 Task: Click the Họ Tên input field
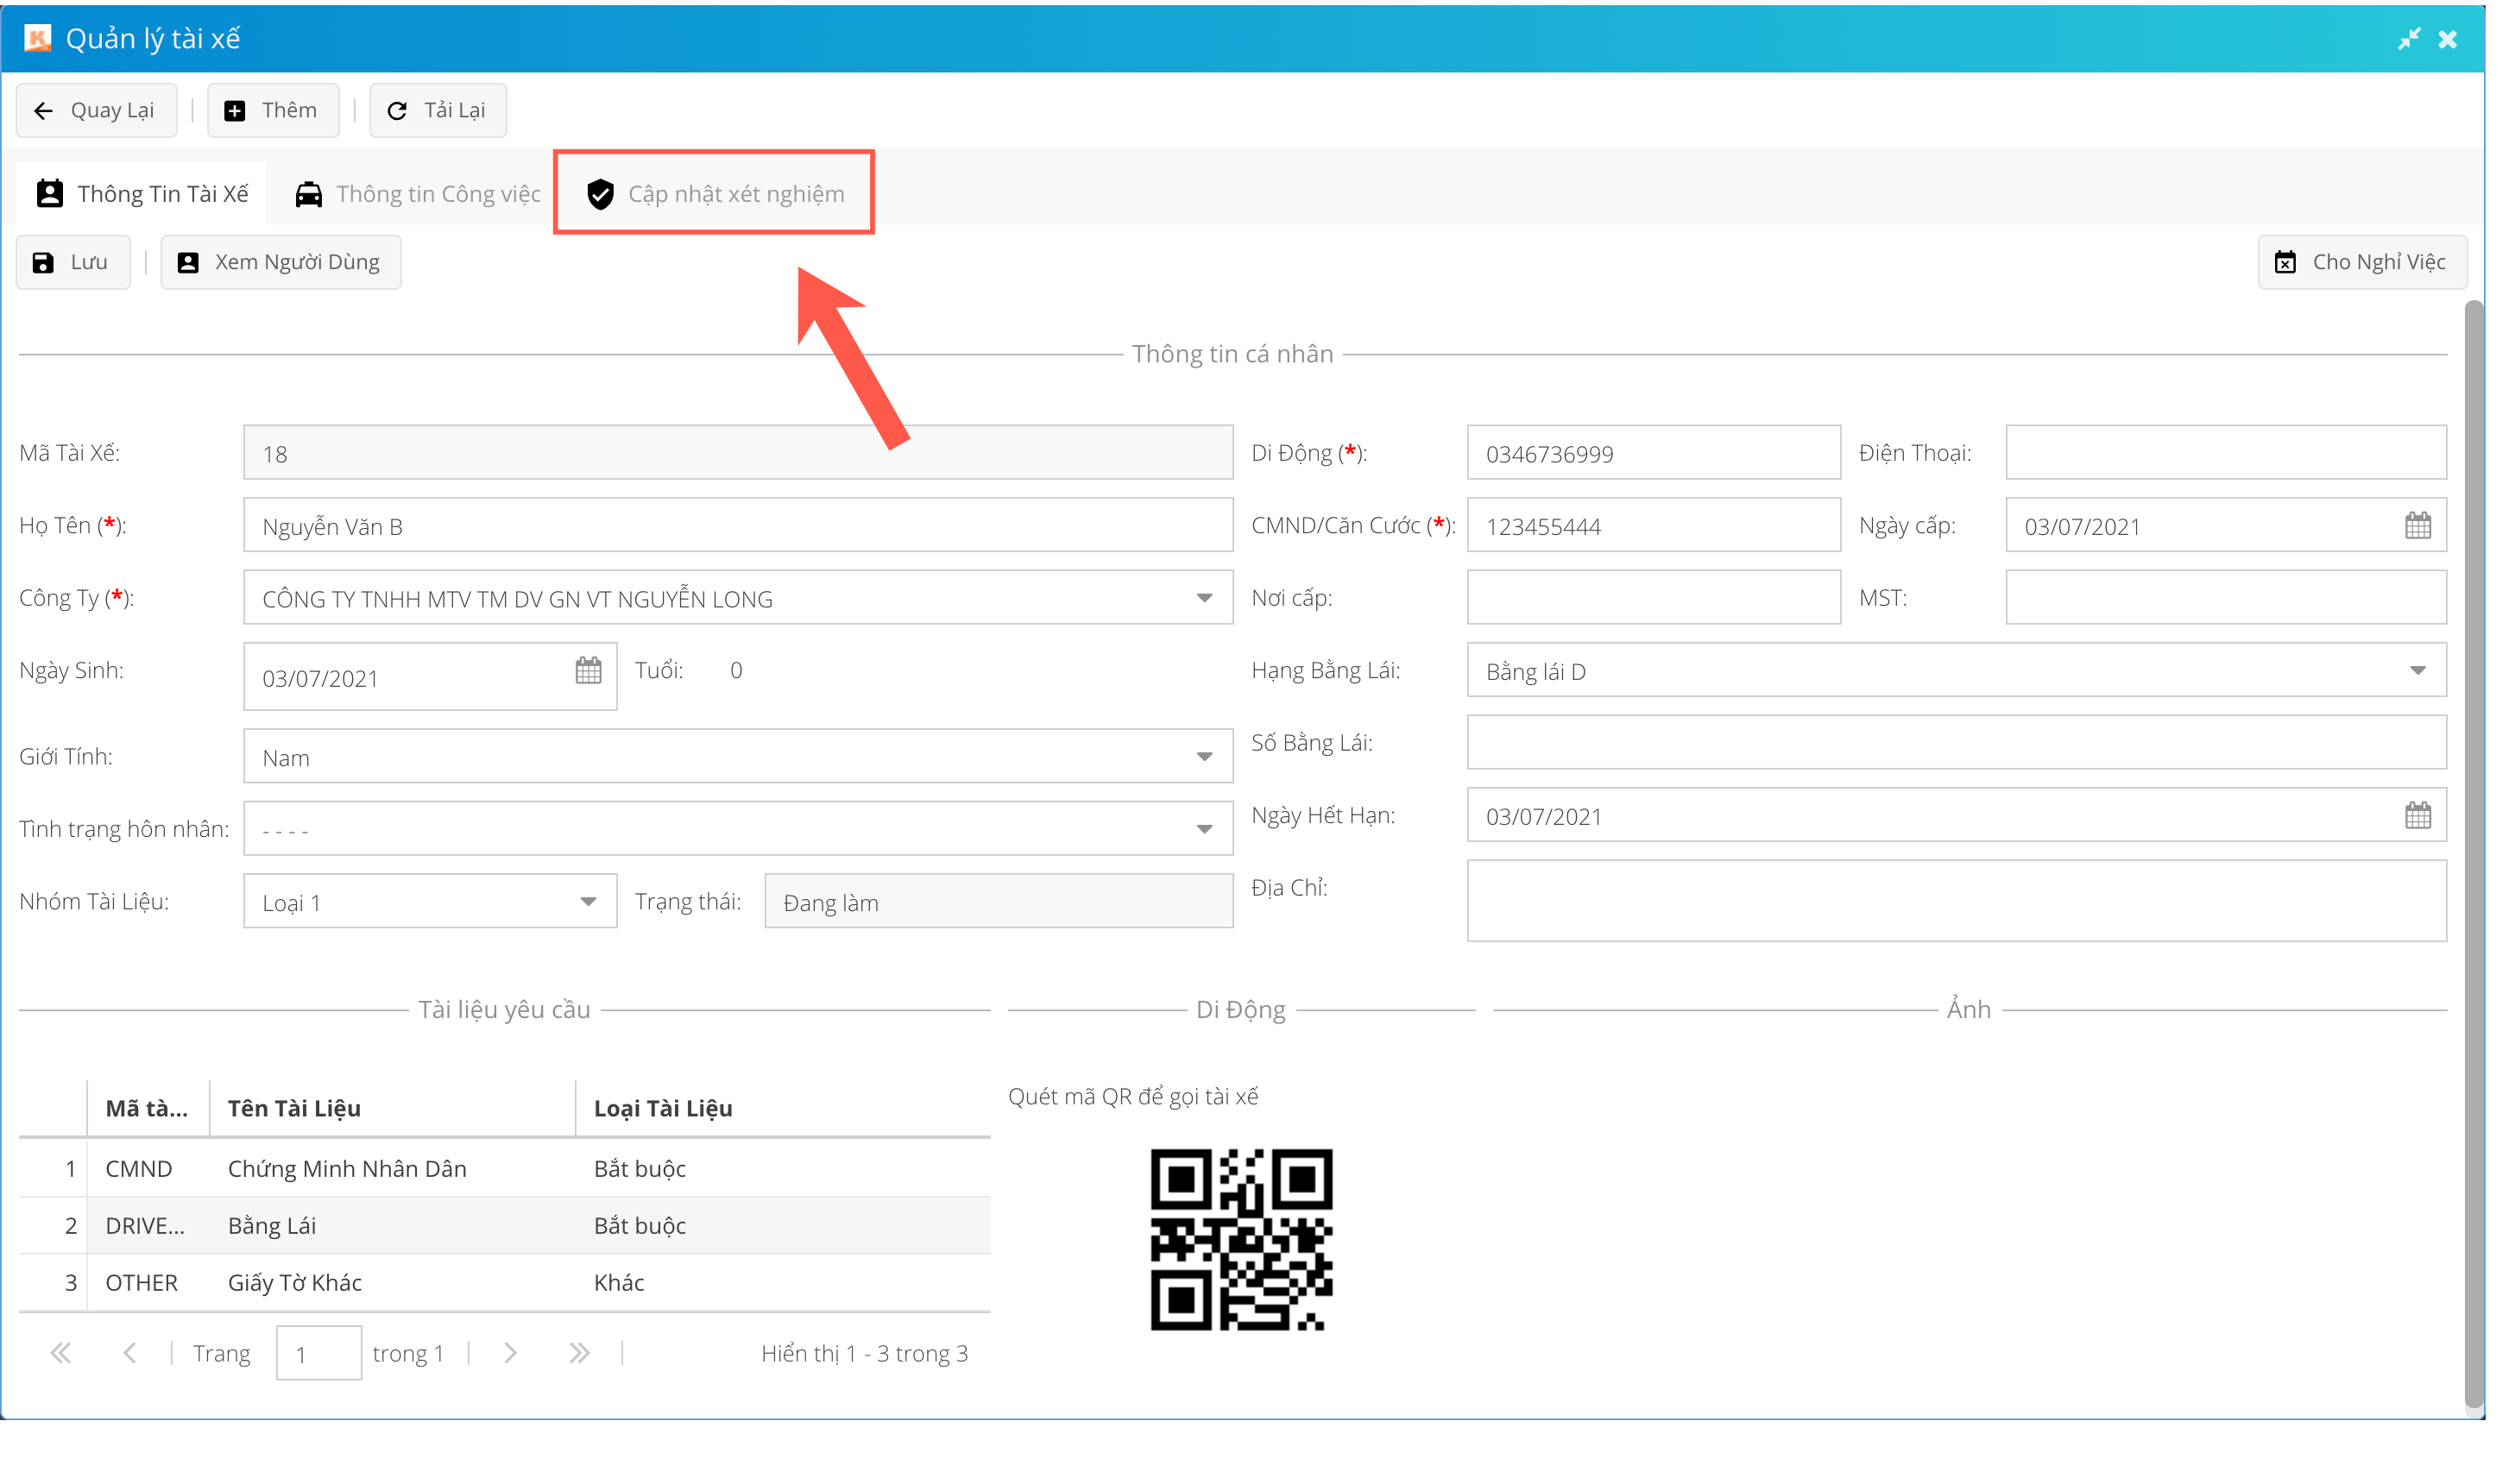click(x=737, y=526)
